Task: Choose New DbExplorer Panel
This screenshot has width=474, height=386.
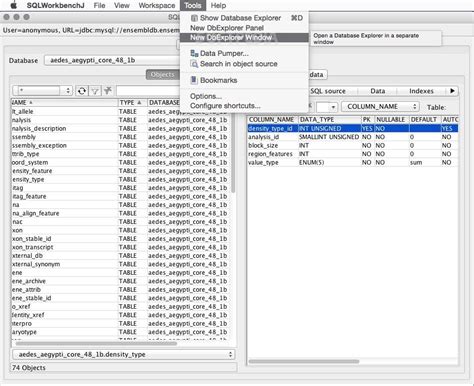Action: pyautogui.click(x=244, y=28)
